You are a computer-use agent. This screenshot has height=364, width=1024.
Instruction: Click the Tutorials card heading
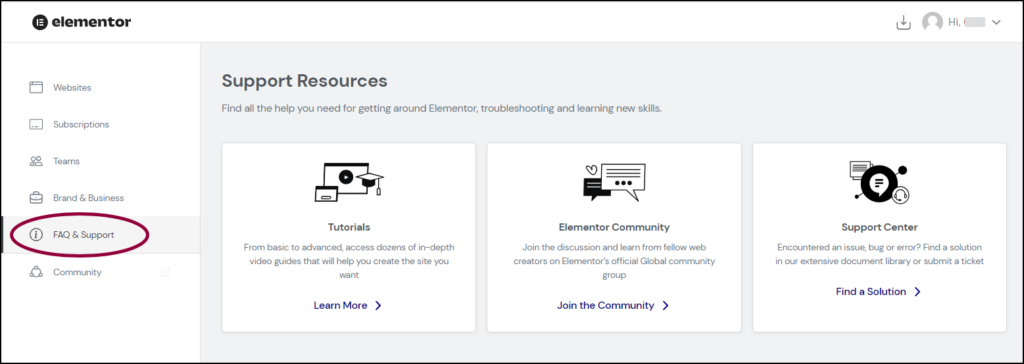pyautogui.click(x=349, y=227)
